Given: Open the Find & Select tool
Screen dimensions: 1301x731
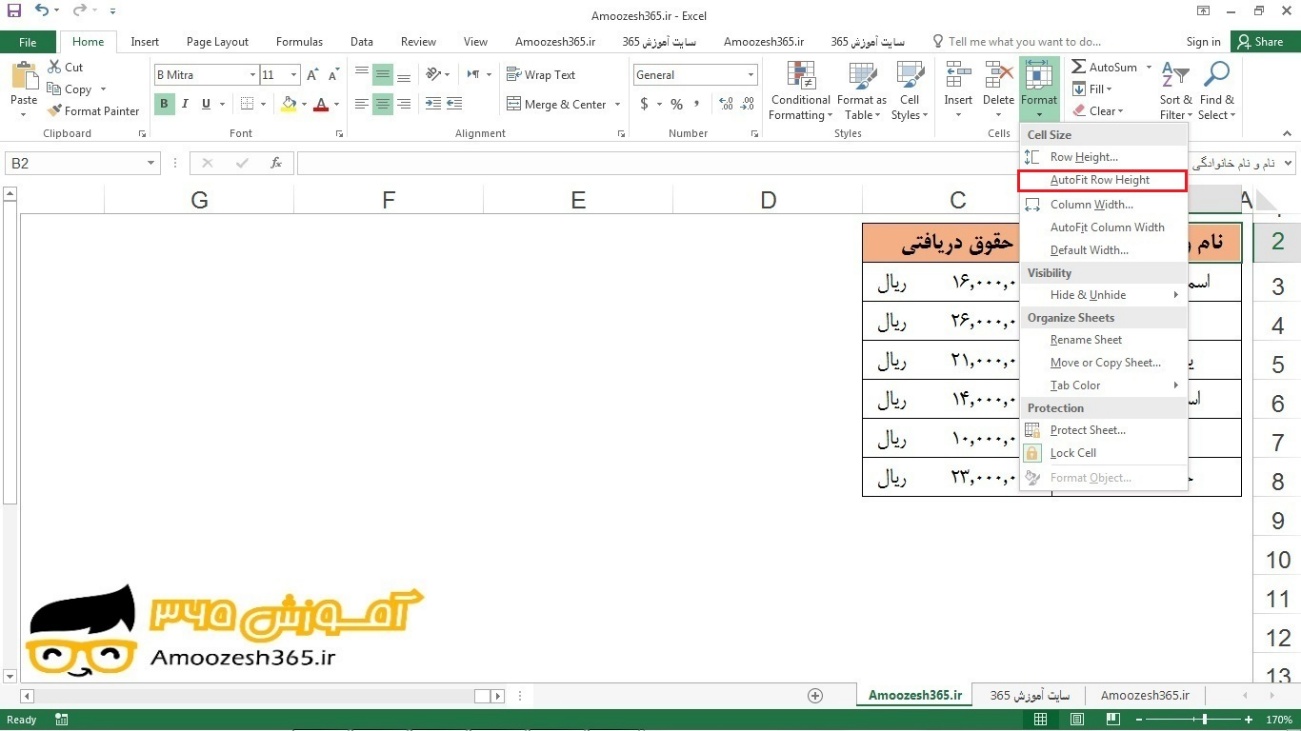Looking at the screenshot, I should tap(1217, 90).
